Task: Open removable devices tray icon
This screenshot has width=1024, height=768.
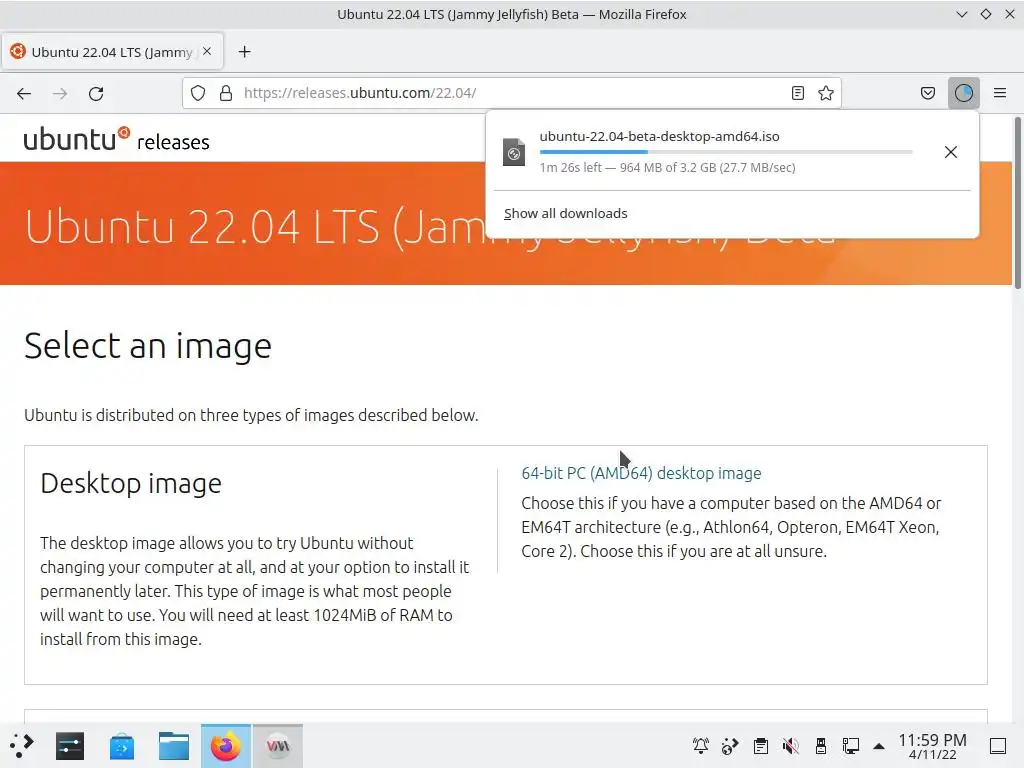Action: point(821,745)
